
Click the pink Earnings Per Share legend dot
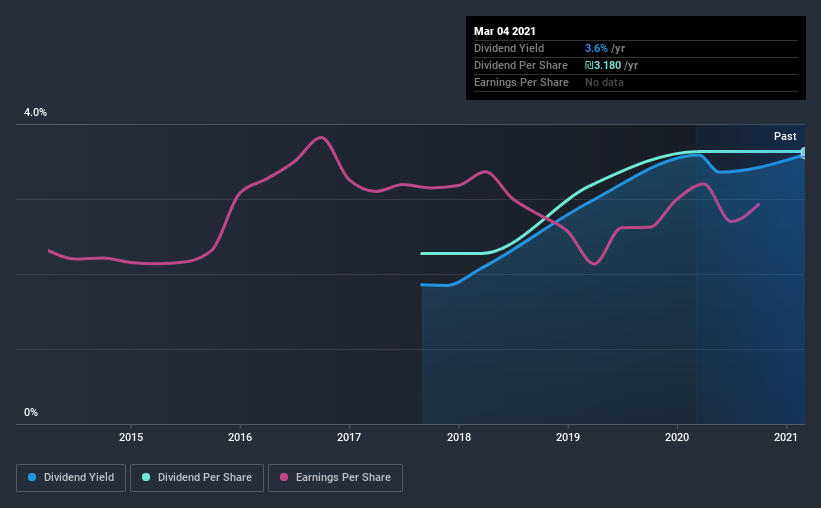click(284, 477)
